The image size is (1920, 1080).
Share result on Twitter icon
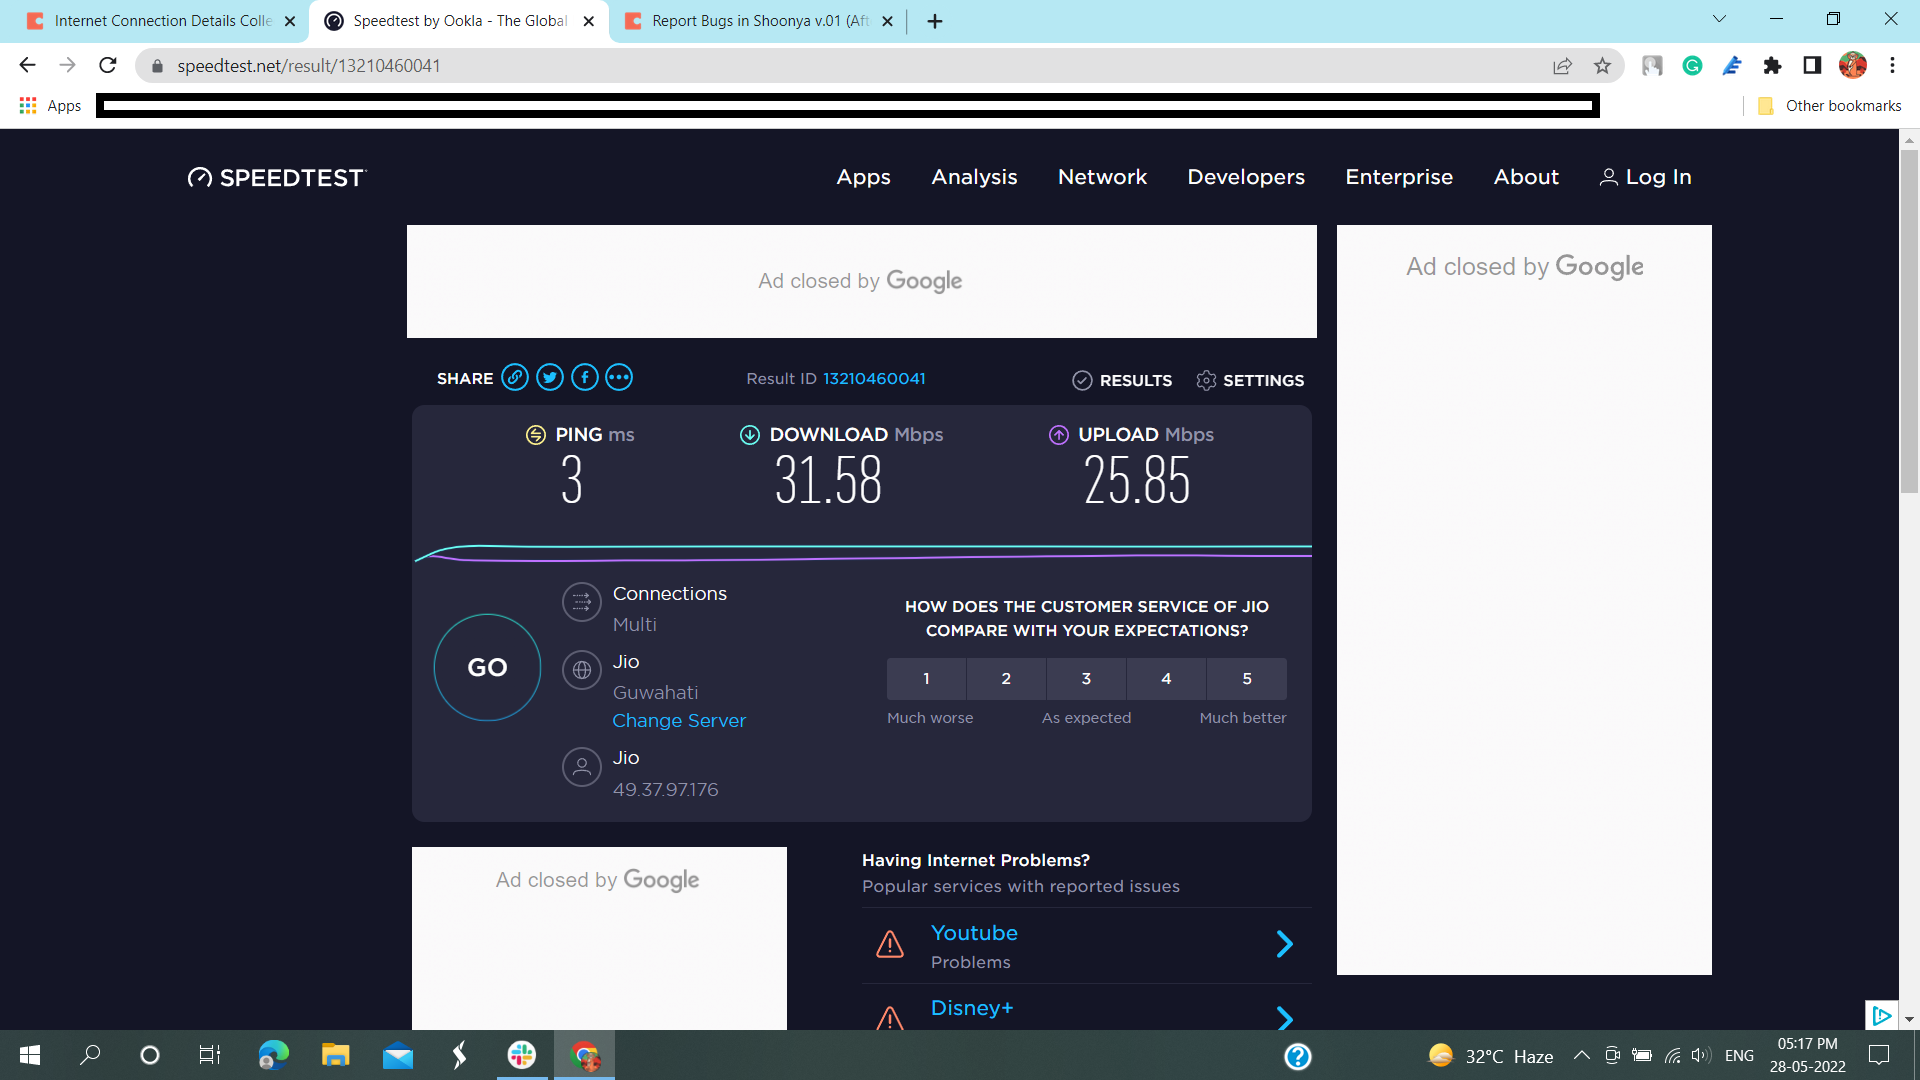pos(550,378)
